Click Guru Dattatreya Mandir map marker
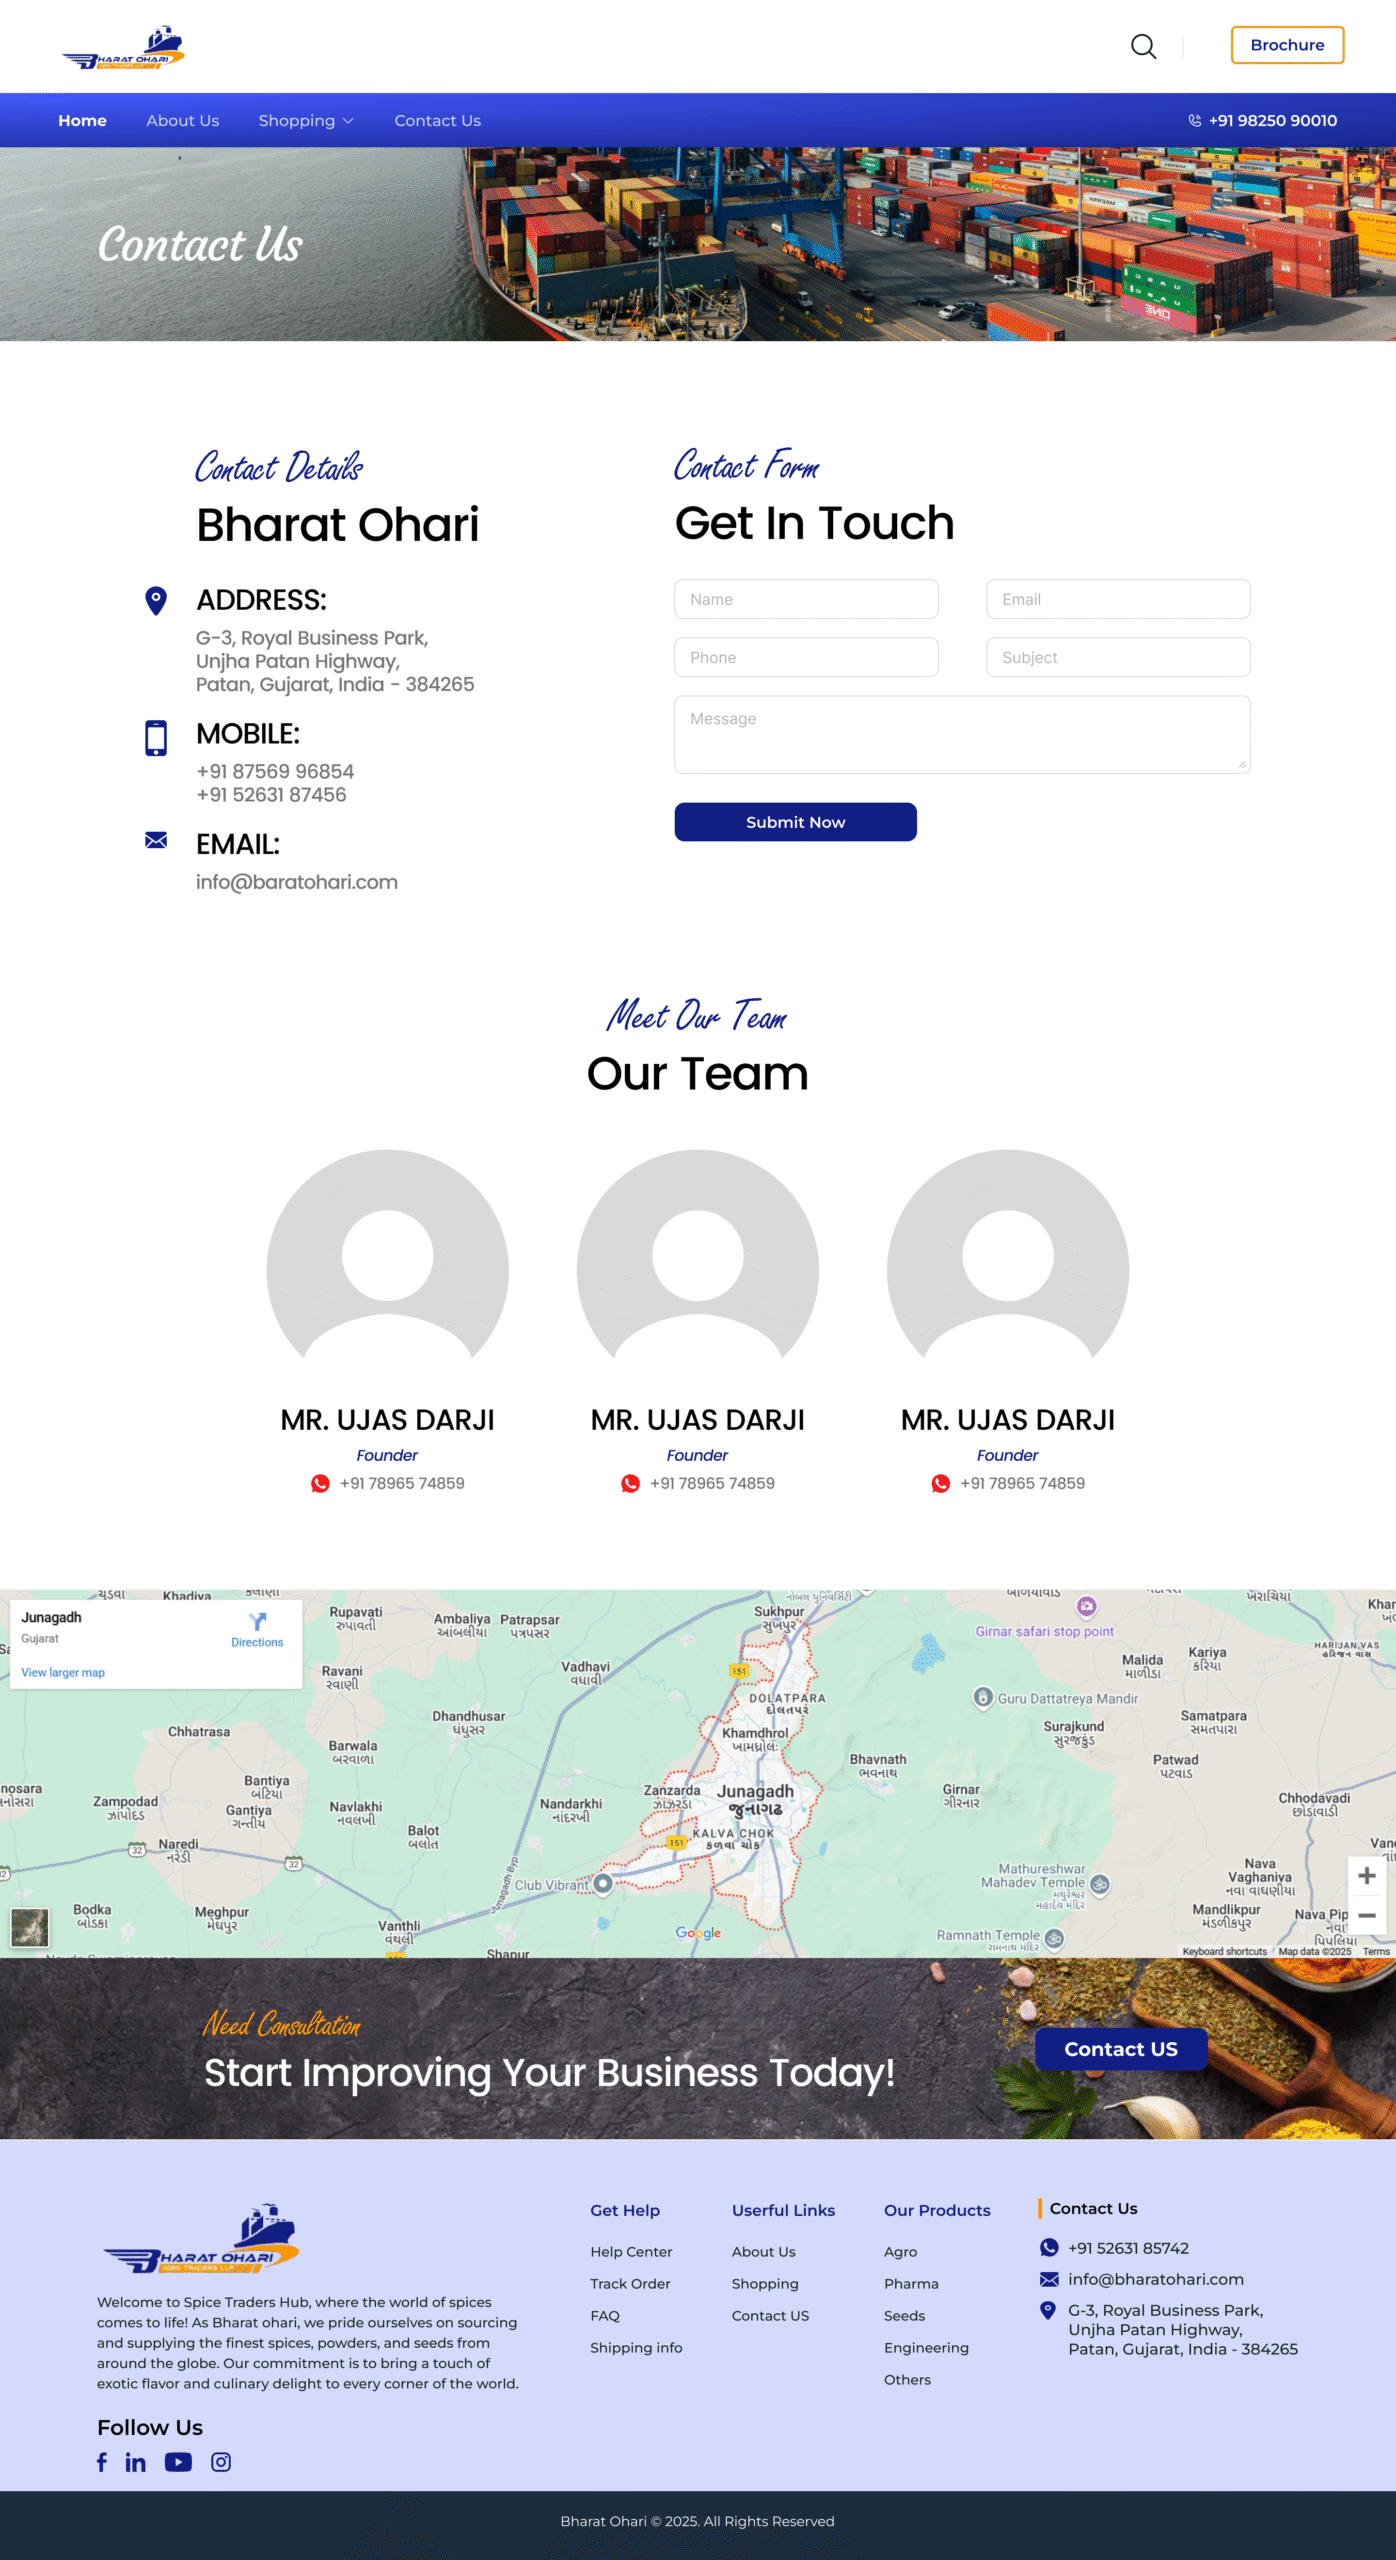The height and width of the screenshot is (2560, 1396). [x=983, y=1697]
